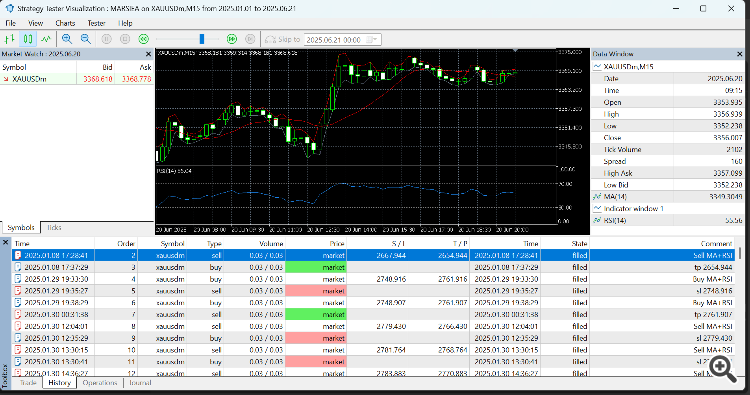Select order 7 sell row with tp 2761.907
The height and width of the screenshot is (395, 750).
pos(373,314)
